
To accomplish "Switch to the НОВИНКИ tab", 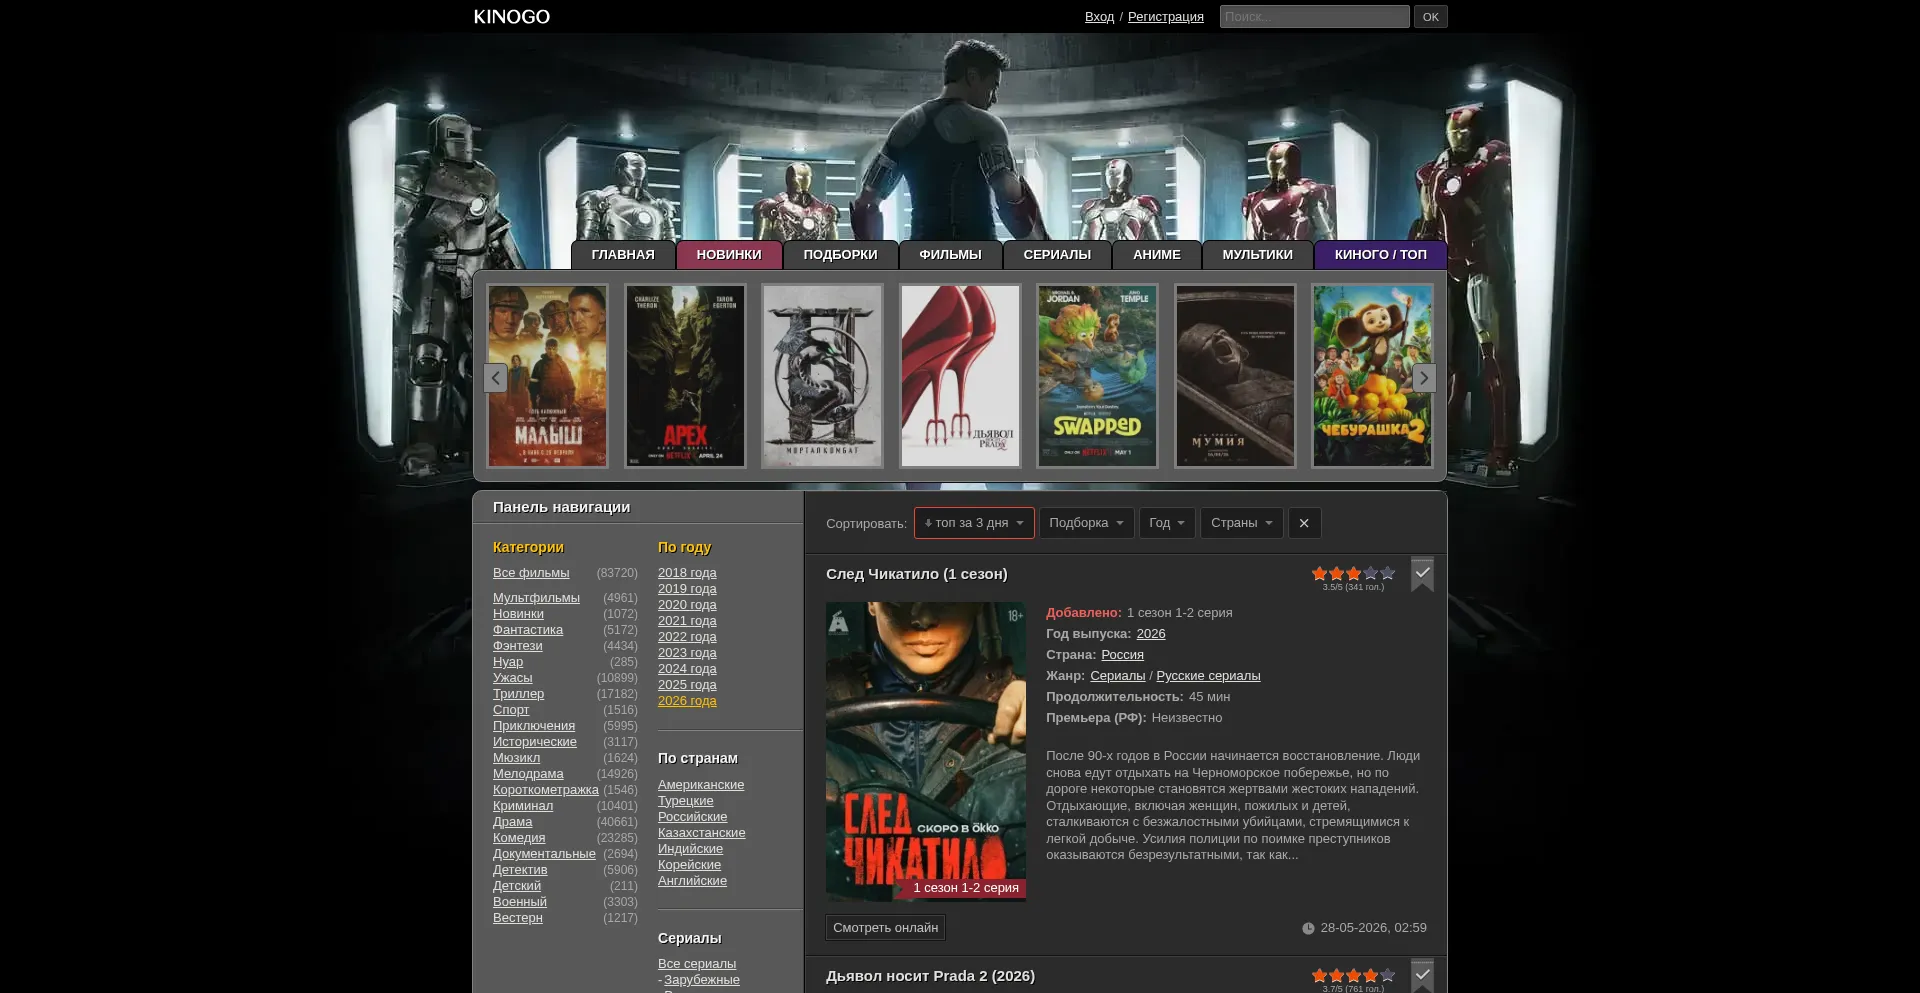I will pyautogui.click(x=729, y=255).
